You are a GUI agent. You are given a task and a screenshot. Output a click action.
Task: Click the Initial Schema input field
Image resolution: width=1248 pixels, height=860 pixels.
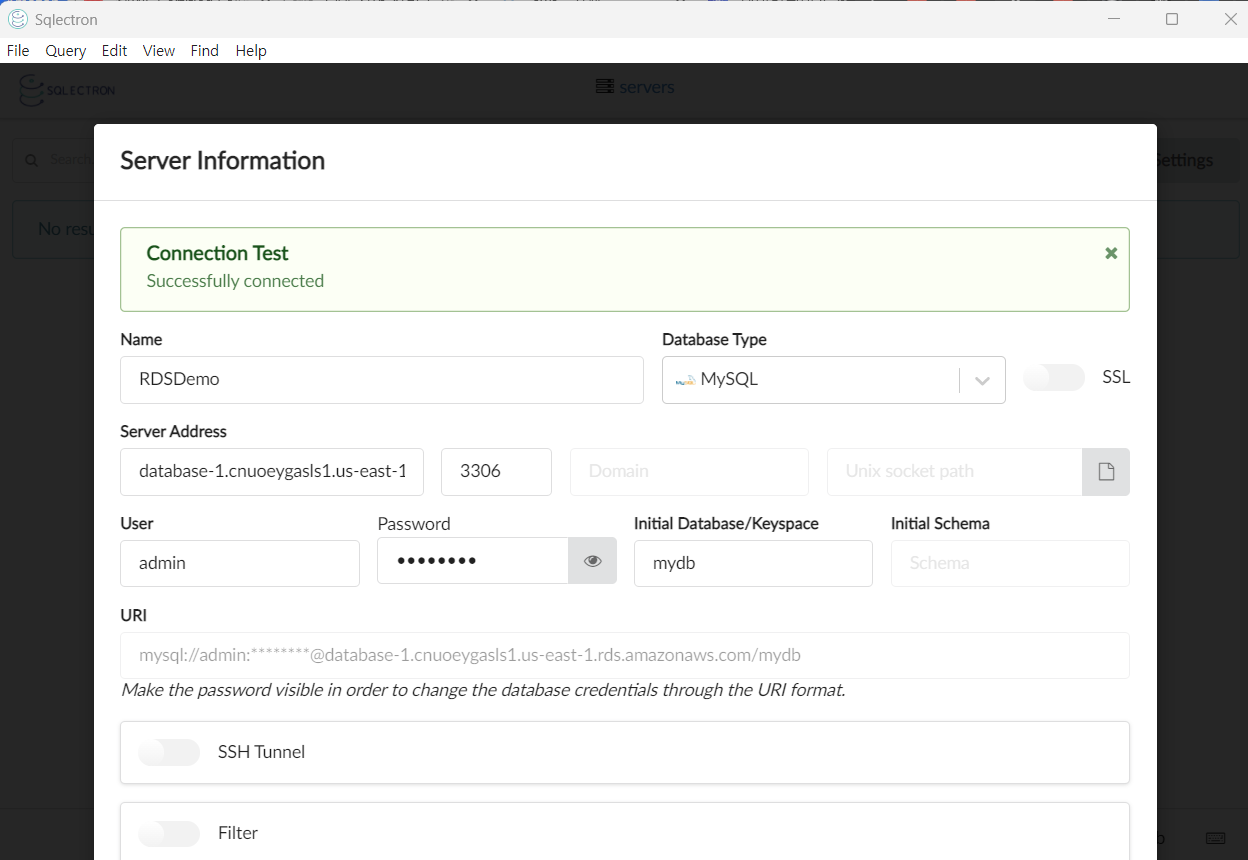tap(1010, 563)
